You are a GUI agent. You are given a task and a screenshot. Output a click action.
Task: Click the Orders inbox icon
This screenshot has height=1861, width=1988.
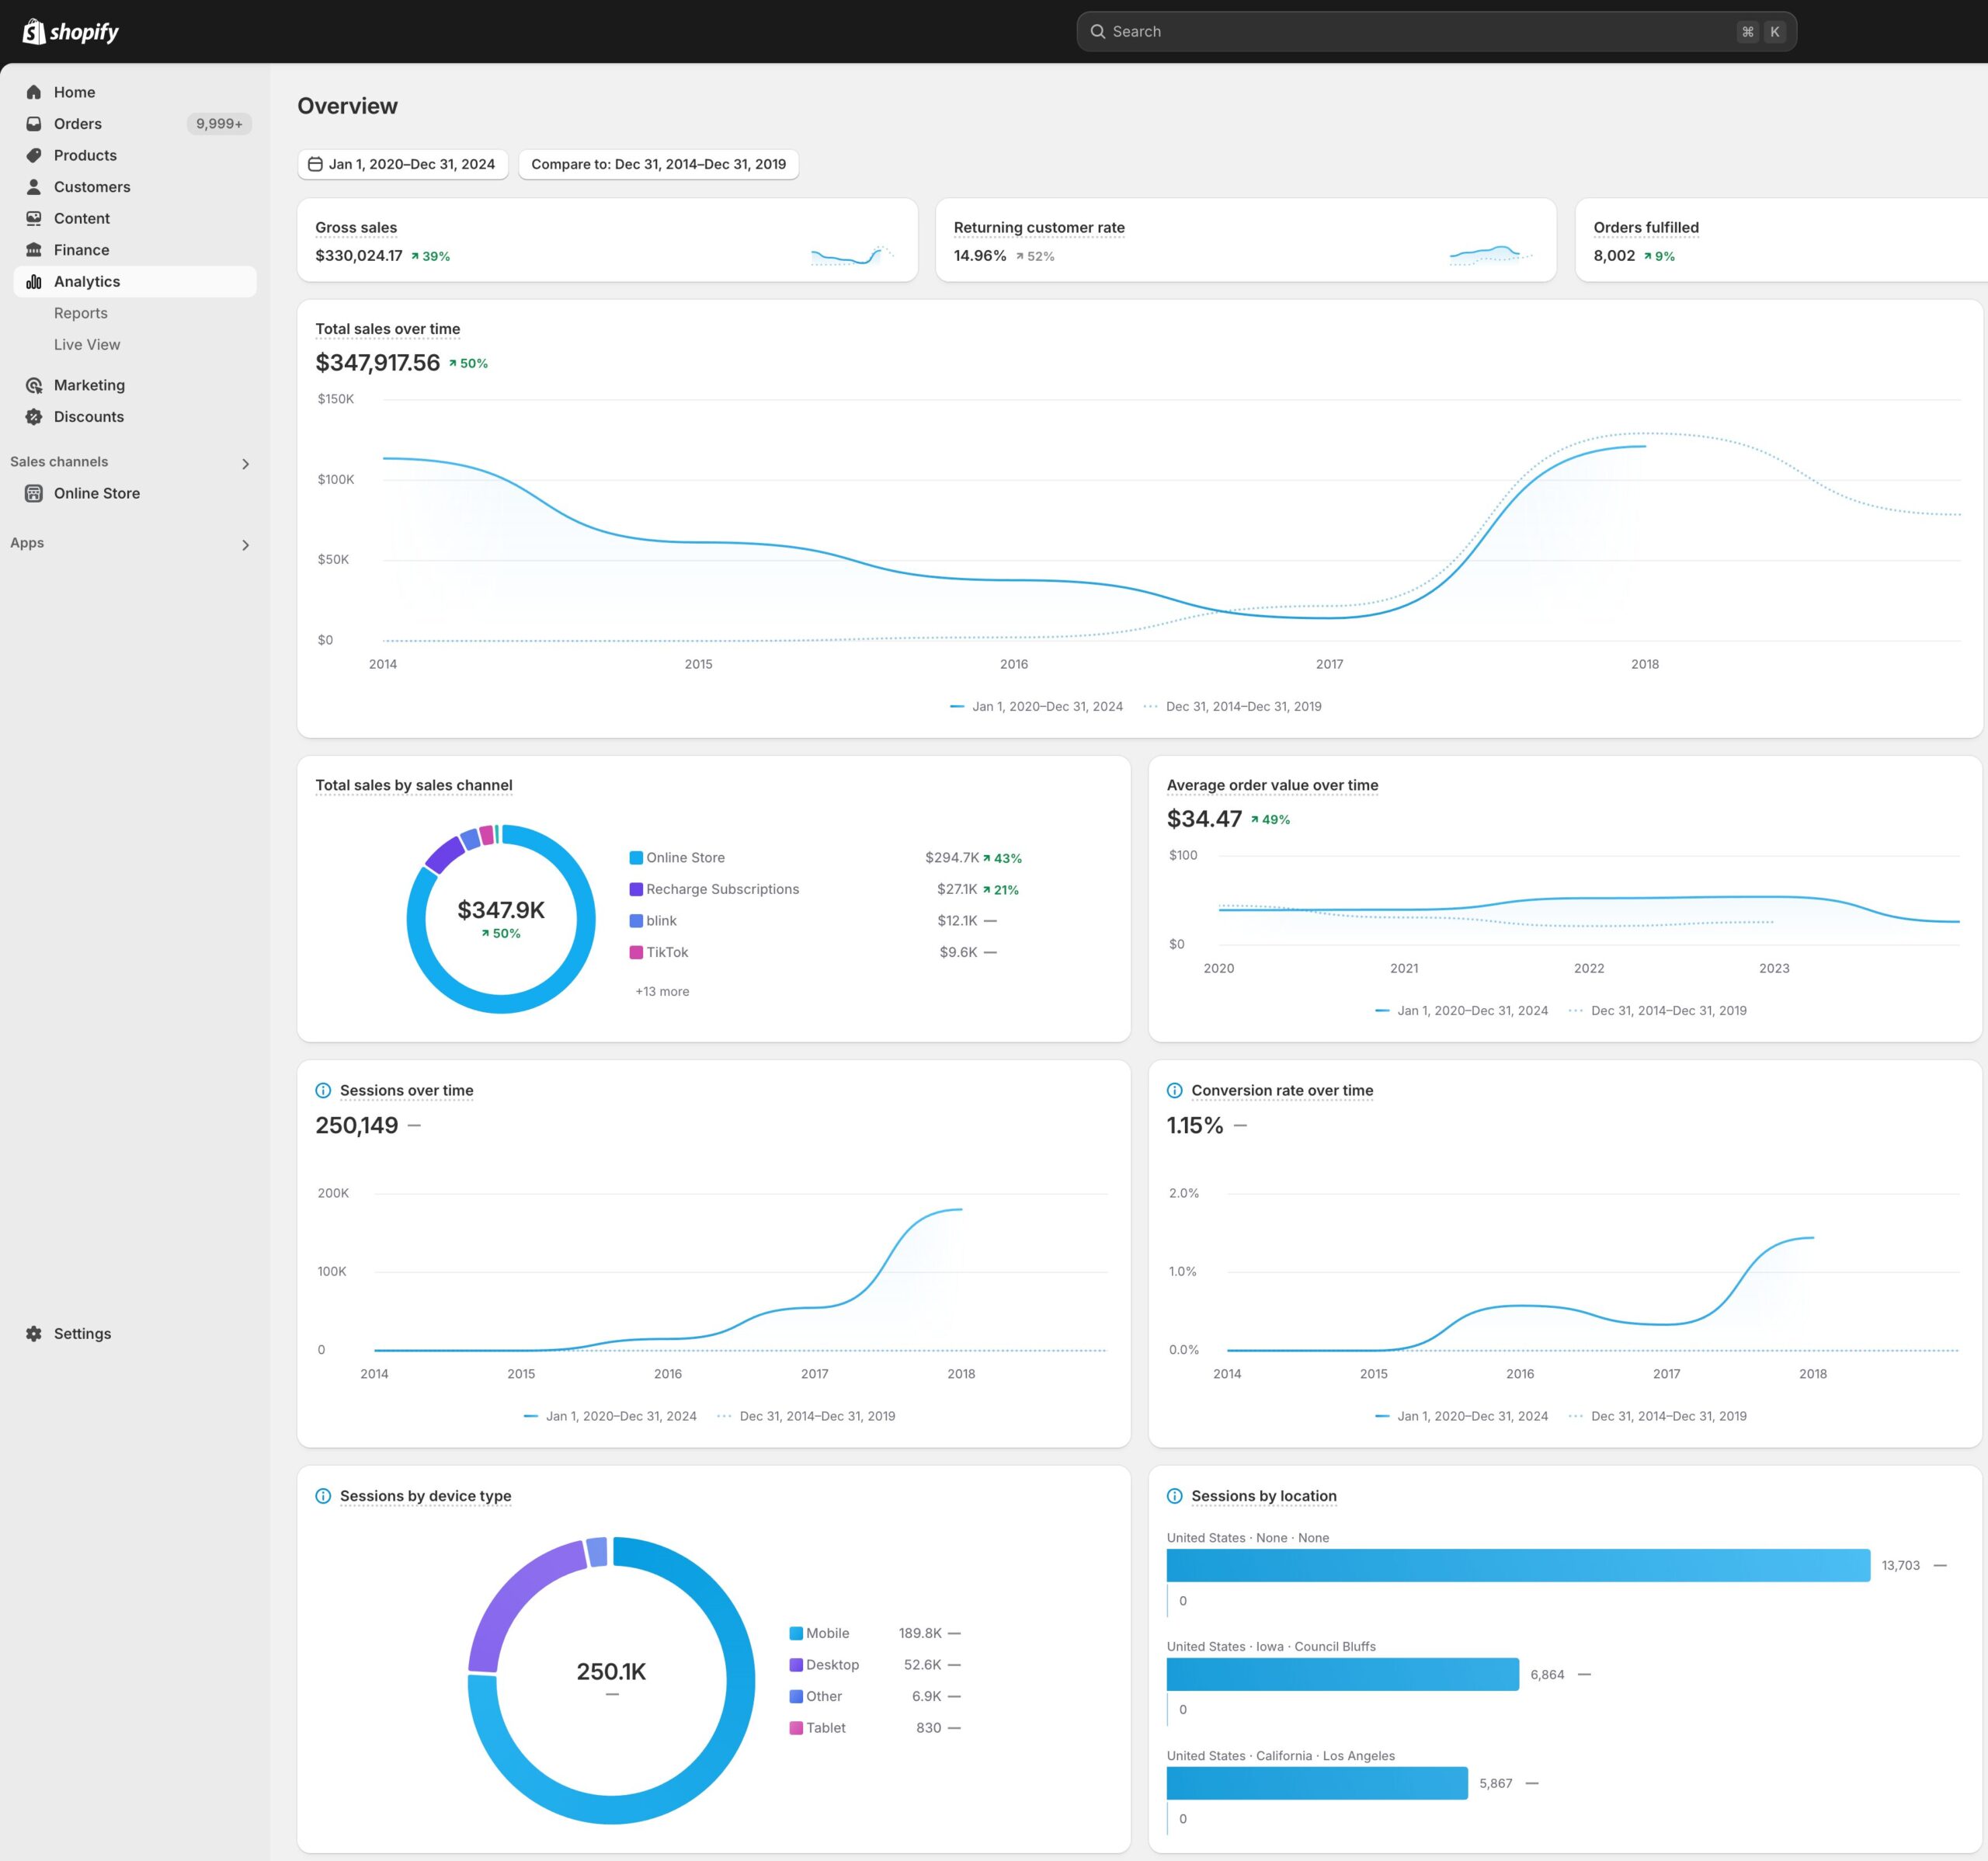point(34,124)
